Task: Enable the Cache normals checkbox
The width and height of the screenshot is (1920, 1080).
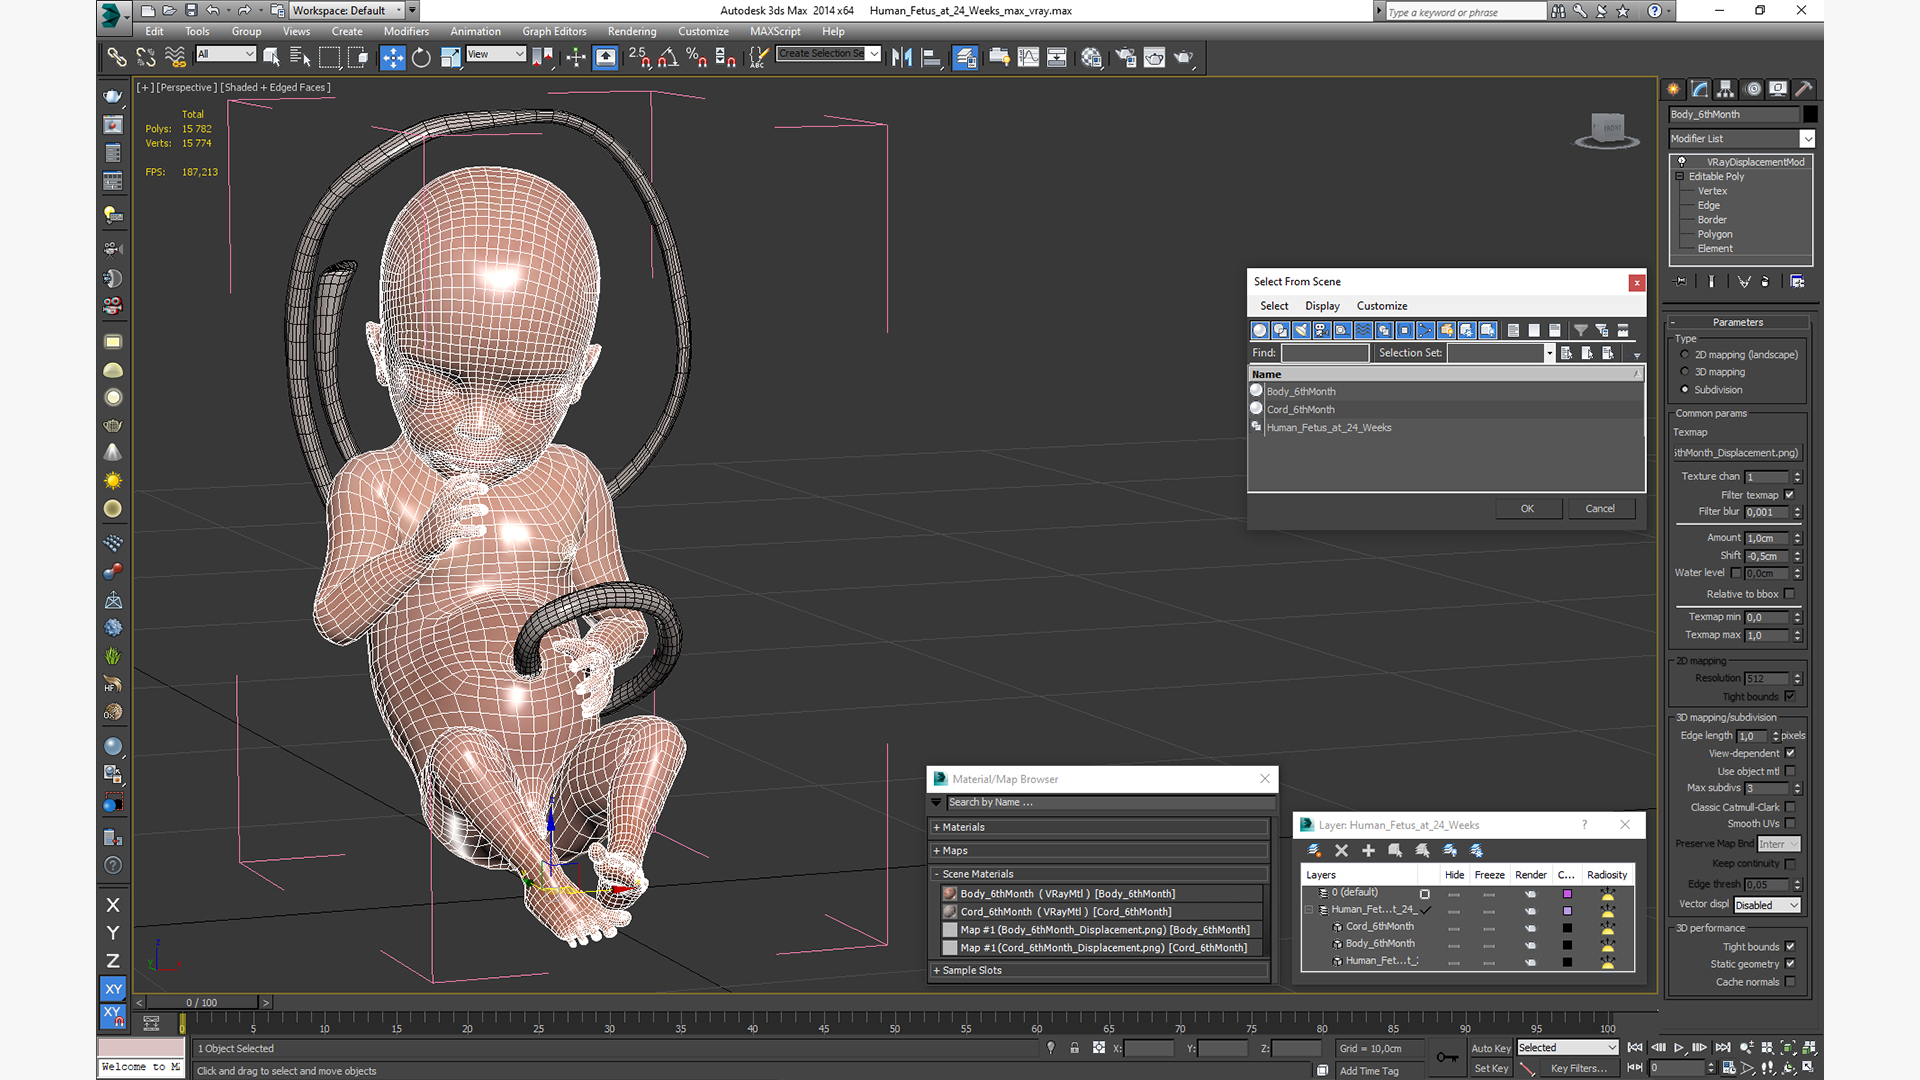Action: (1790, 982)
